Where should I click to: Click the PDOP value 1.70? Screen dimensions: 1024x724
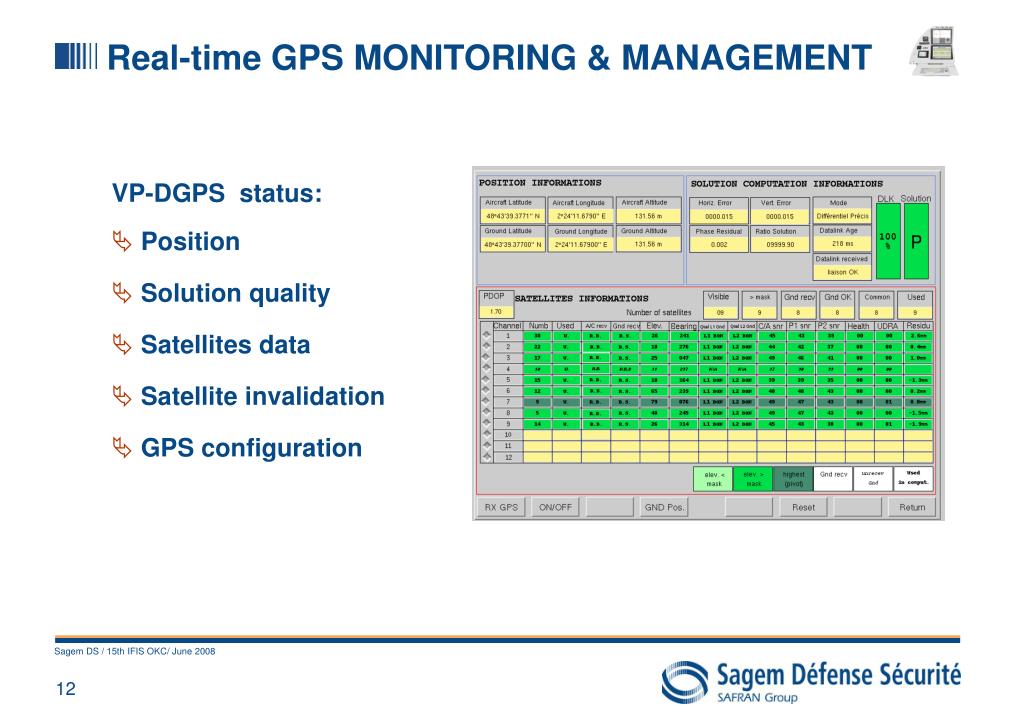[496, 312]
